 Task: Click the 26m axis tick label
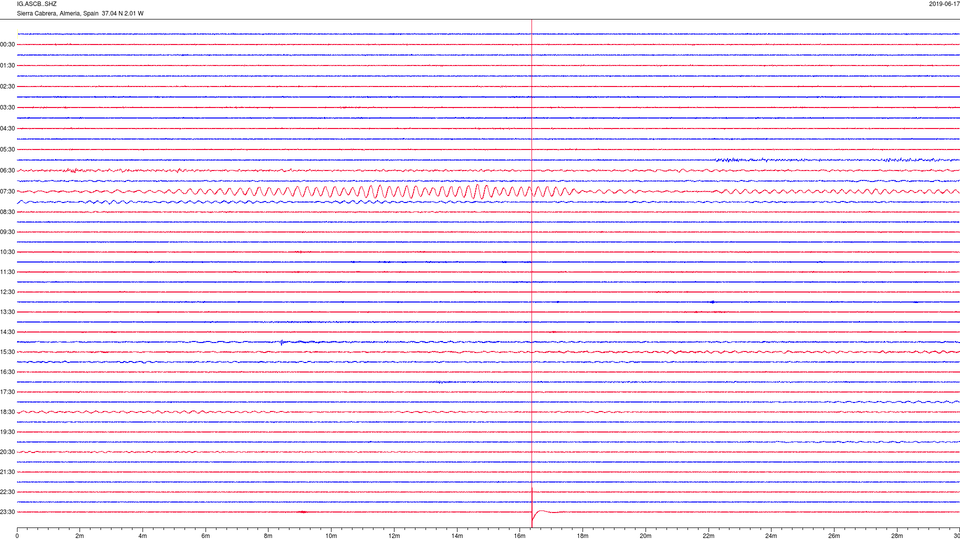(x=834, y=536)
